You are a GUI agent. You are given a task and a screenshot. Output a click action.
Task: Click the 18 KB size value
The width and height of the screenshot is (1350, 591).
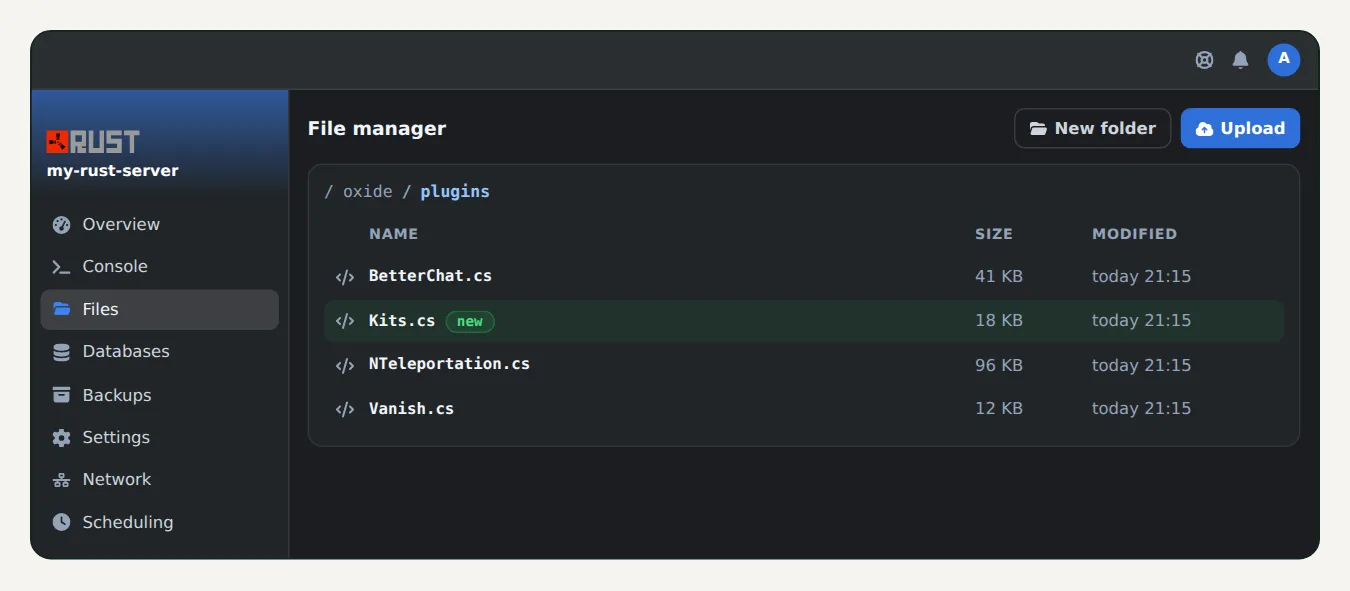pyautogui.click(x=999, y=320)
